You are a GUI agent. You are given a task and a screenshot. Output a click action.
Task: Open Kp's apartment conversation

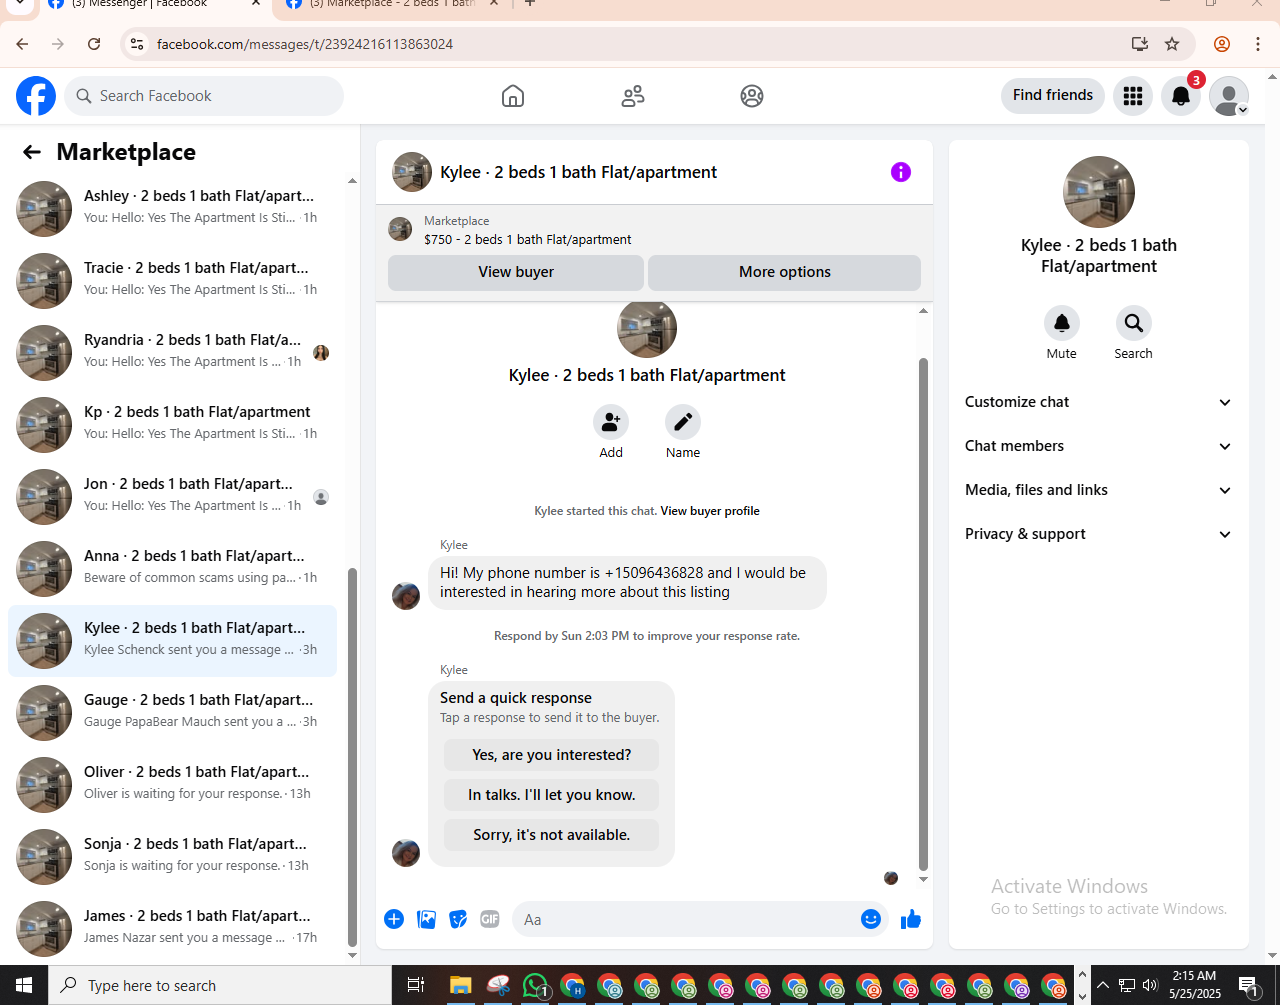pyautogui.click(x=172, y=425)
